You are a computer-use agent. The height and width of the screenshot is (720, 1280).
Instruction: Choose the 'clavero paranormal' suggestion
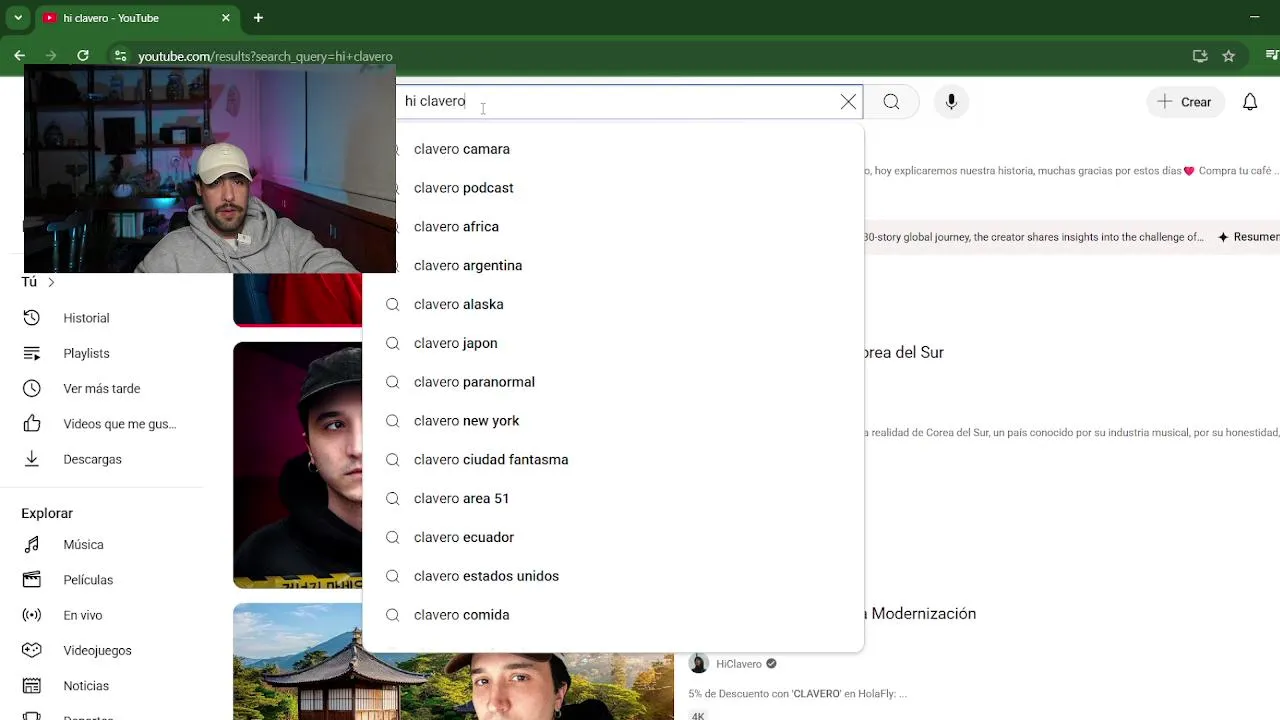[613, 382]
